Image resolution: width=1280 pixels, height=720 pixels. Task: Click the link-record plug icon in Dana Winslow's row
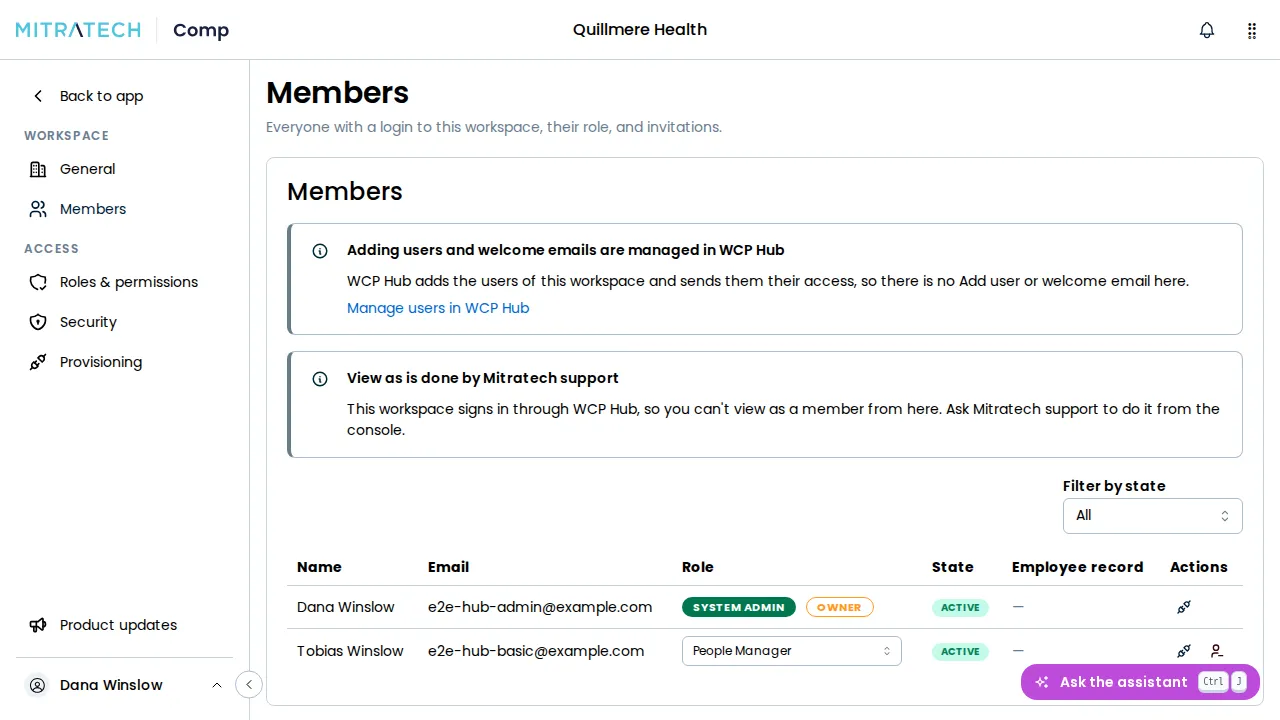pos(1184,607)
